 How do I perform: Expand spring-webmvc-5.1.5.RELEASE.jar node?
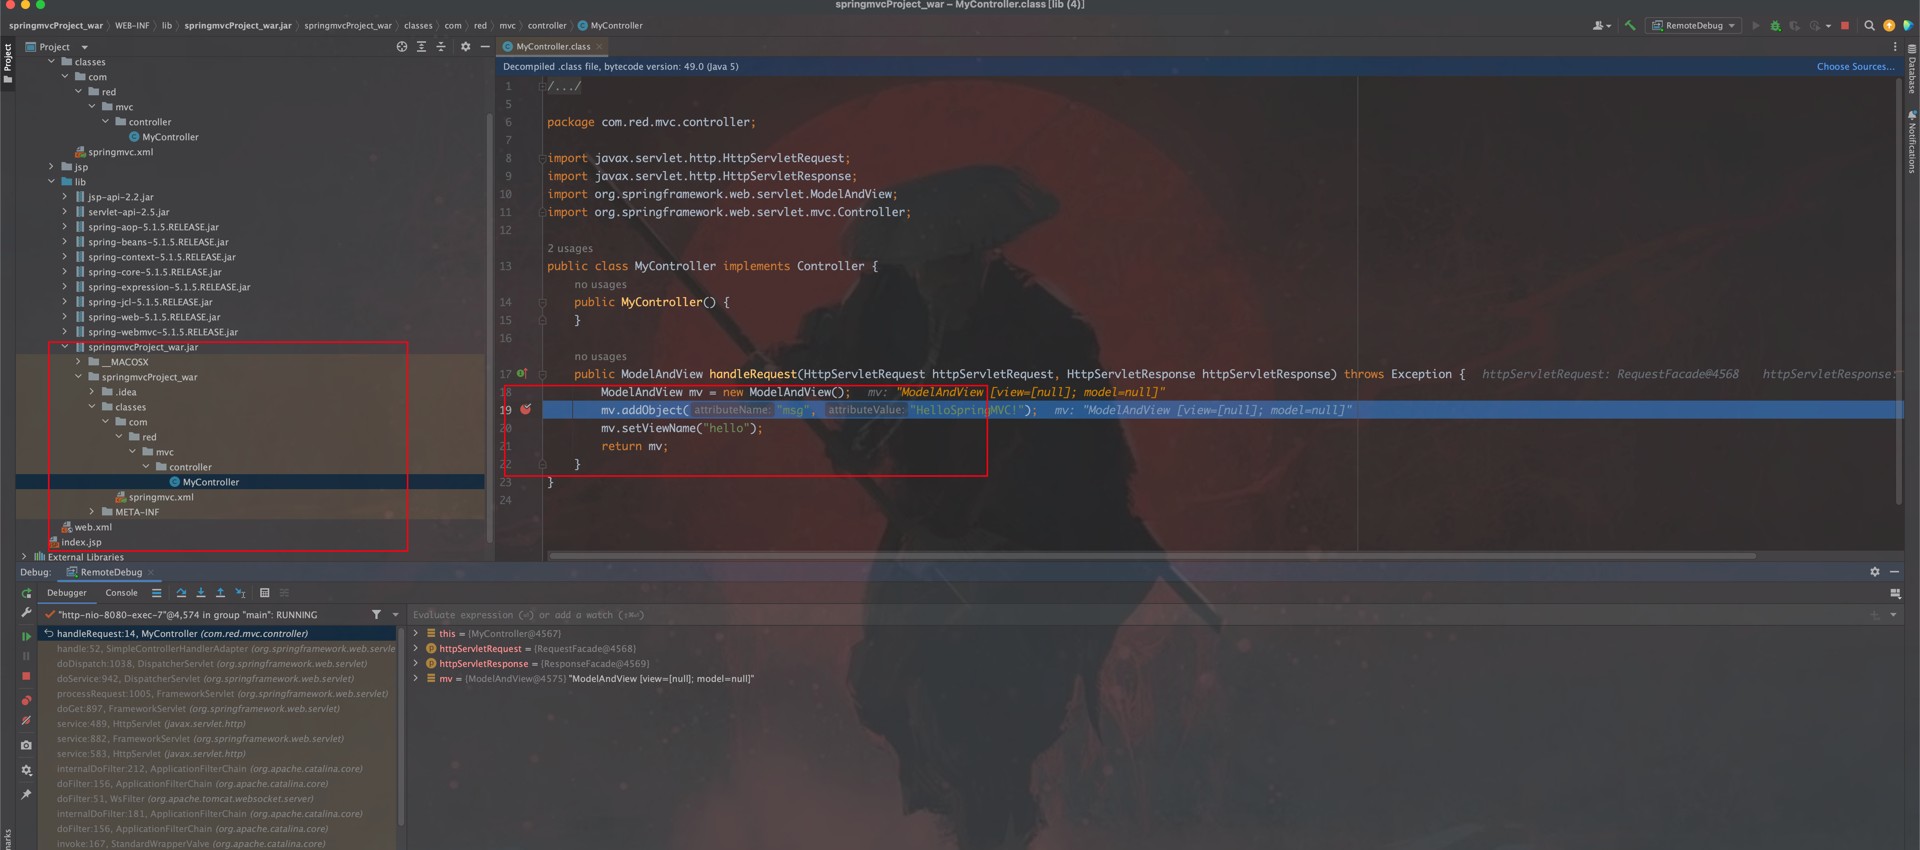(65, 332)
